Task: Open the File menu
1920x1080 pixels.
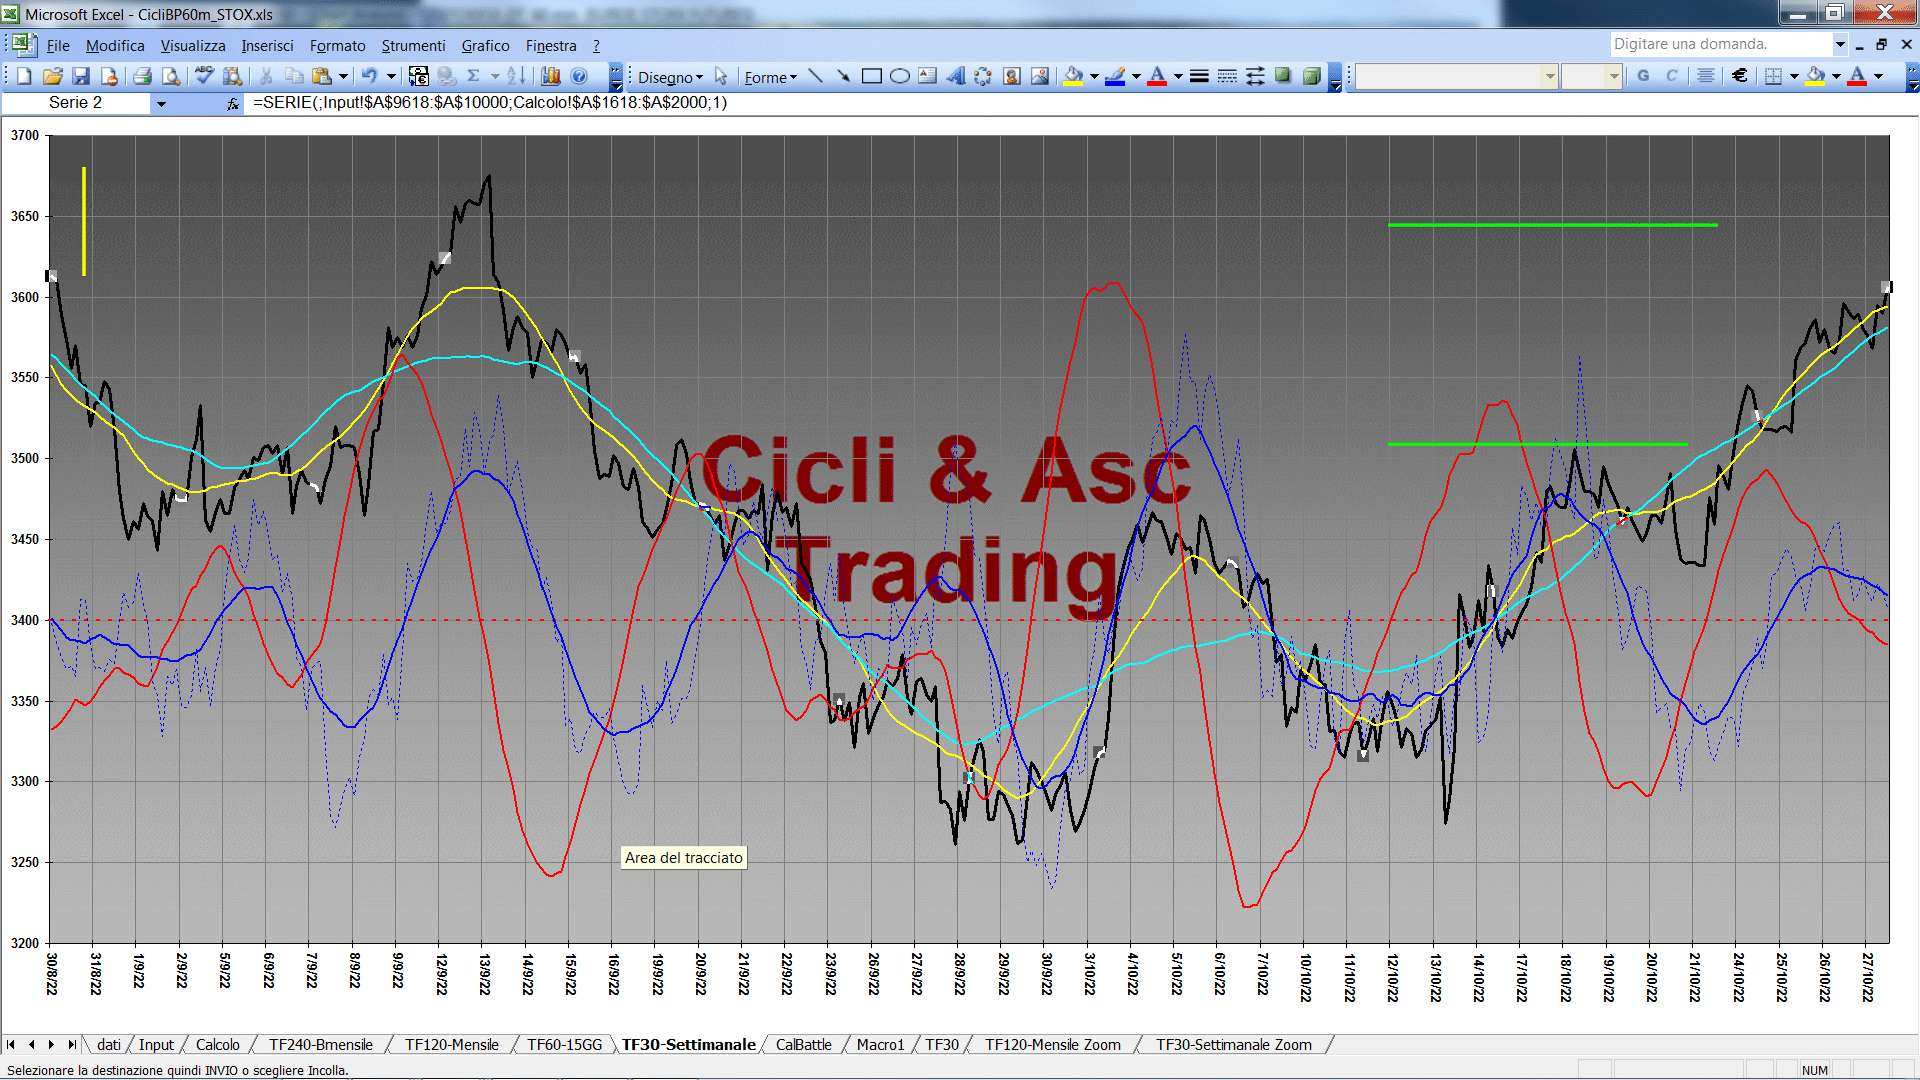Action: 58,45
